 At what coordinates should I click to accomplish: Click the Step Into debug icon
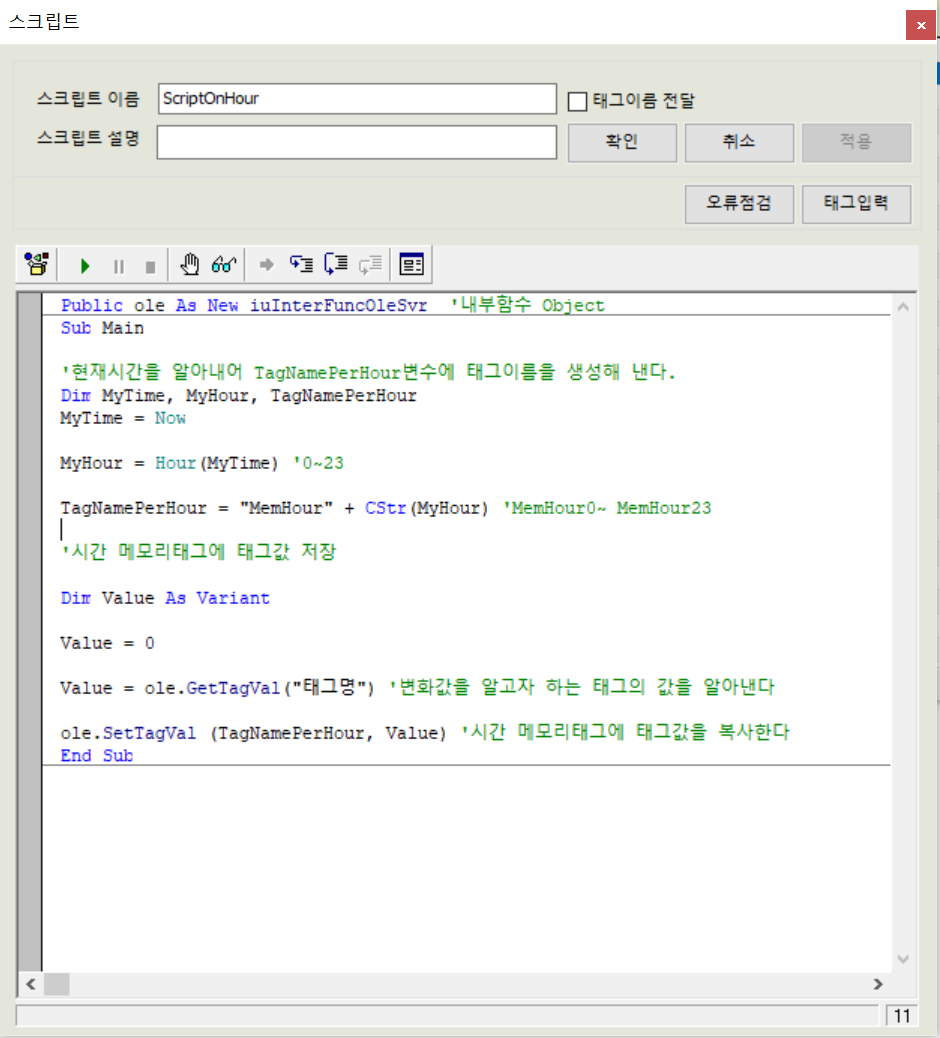(301, 265)
